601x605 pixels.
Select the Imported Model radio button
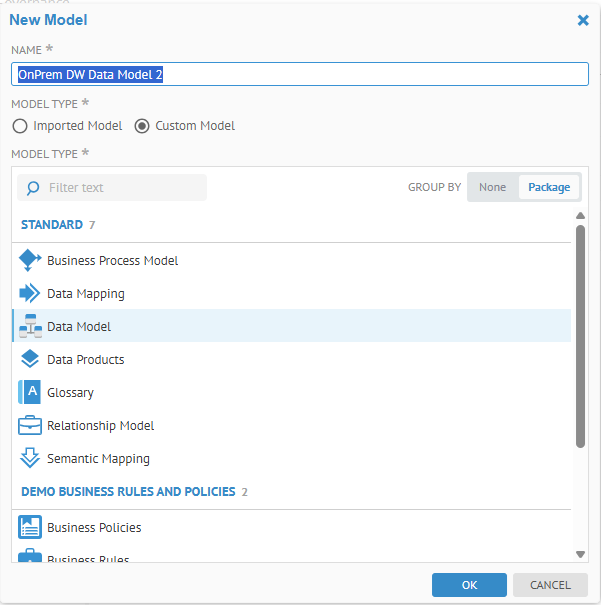pos(20,126)
